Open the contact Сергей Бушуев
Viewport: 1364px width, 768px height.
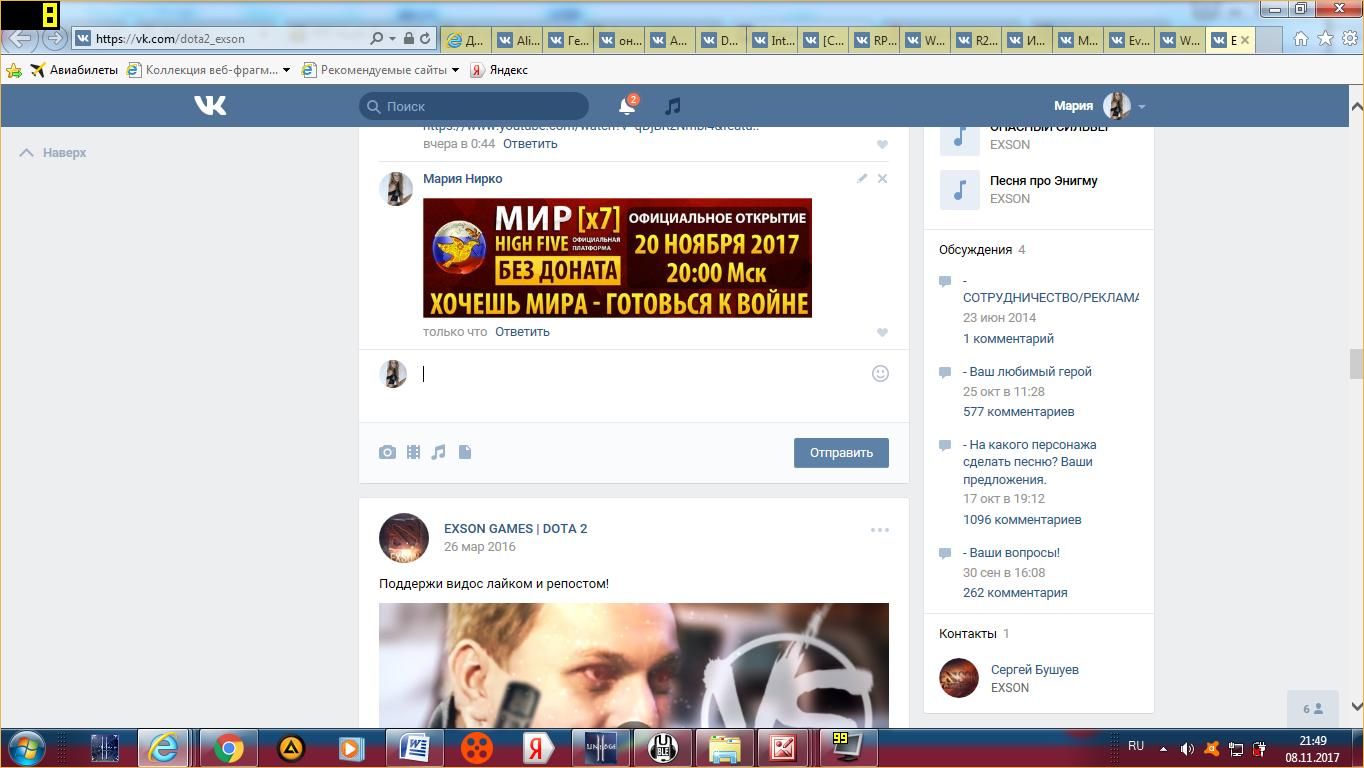[1035, 669]
